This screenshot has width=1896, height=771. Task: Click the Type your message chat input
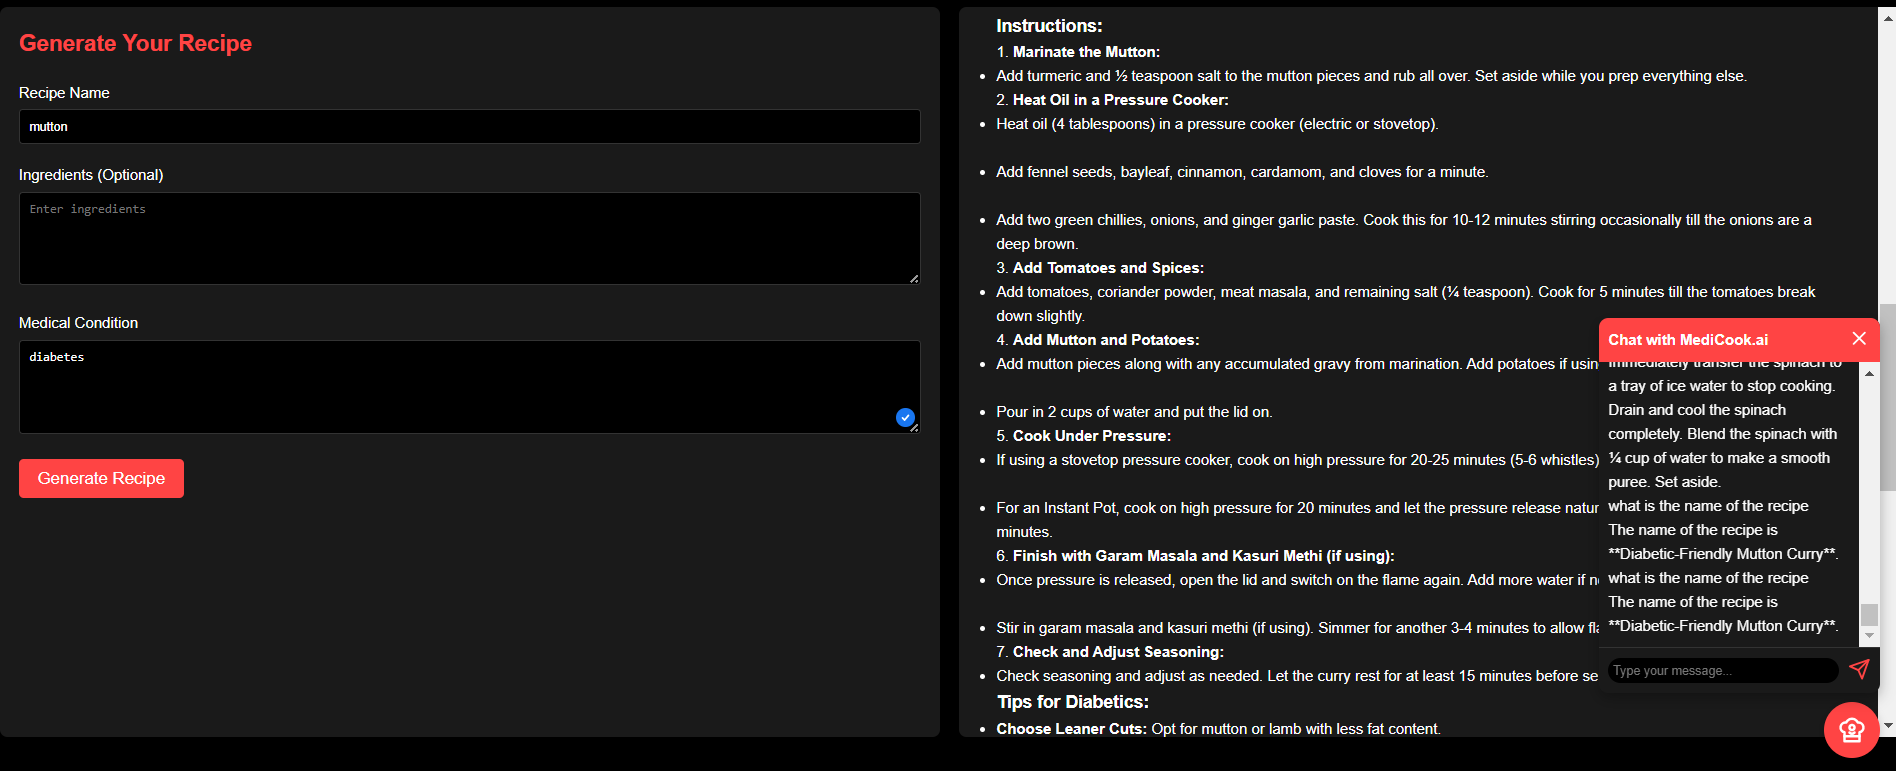click(x=1720, y=670)
